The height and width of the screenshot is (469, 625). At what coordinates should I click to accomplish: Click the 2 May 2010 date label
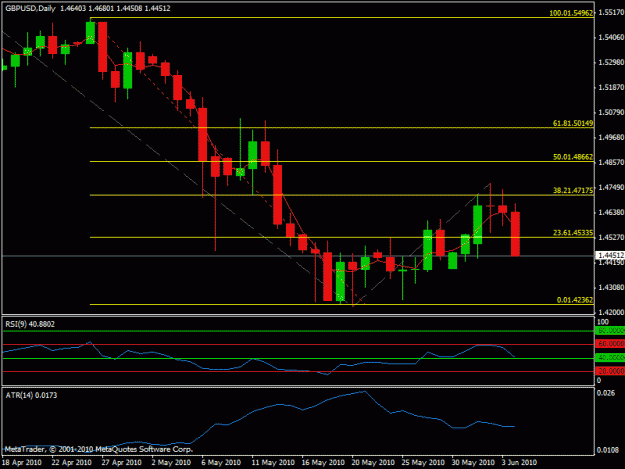click(171, 462)
